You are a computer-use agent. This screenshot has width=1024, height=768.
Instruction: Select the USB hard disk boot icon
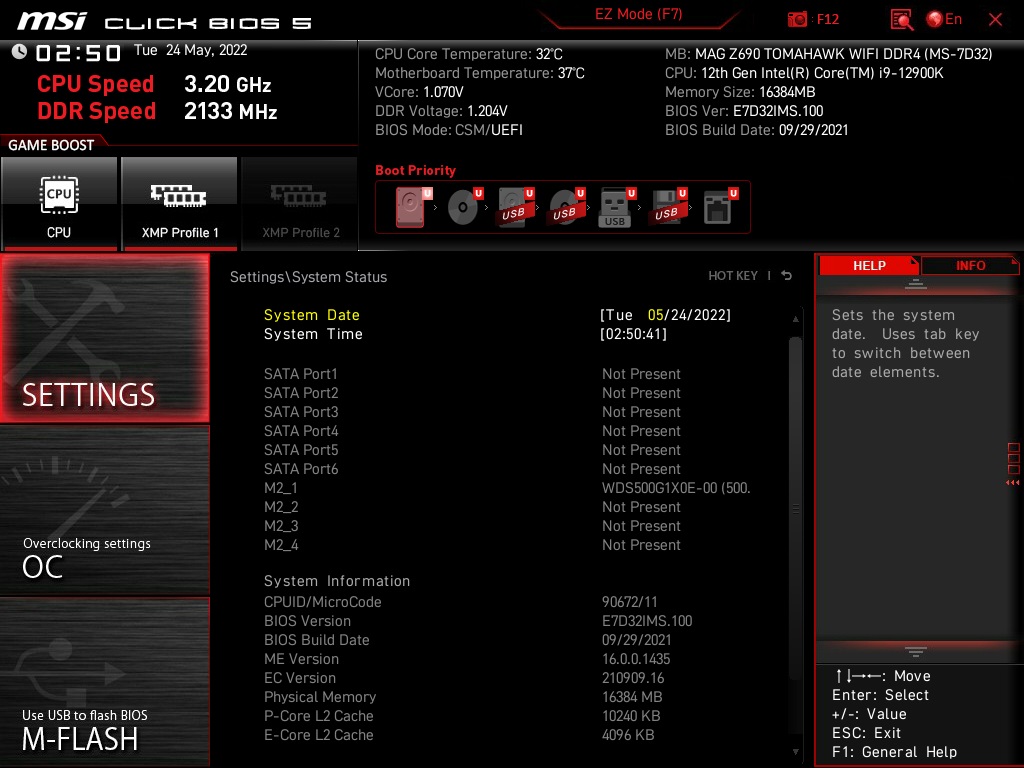[516, 207]
